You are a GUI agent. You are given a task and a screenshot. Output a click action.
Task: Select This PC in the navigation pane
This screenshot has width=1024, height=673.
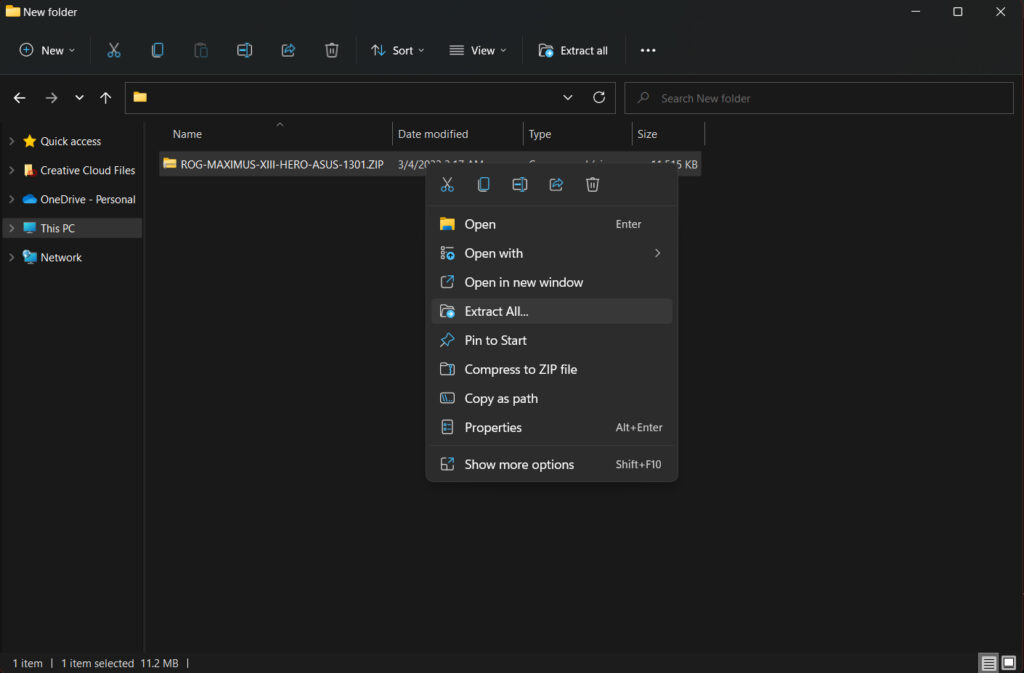point(57,229)
